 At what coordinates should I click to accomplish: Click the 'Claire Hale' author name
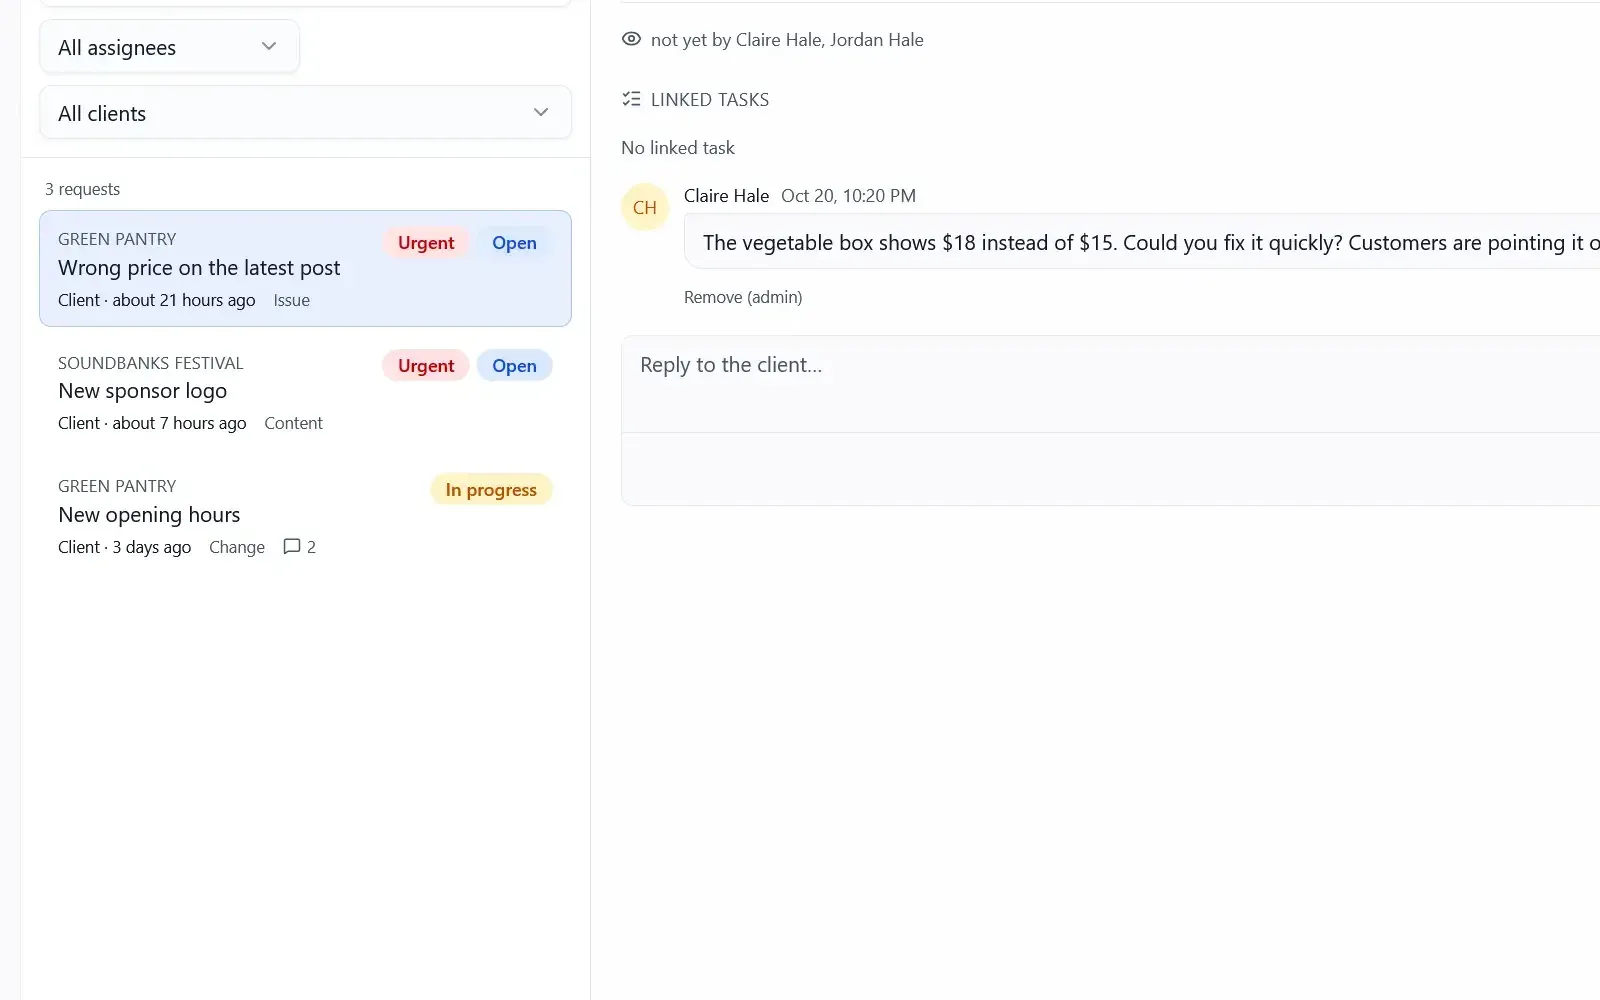(726, 196)
